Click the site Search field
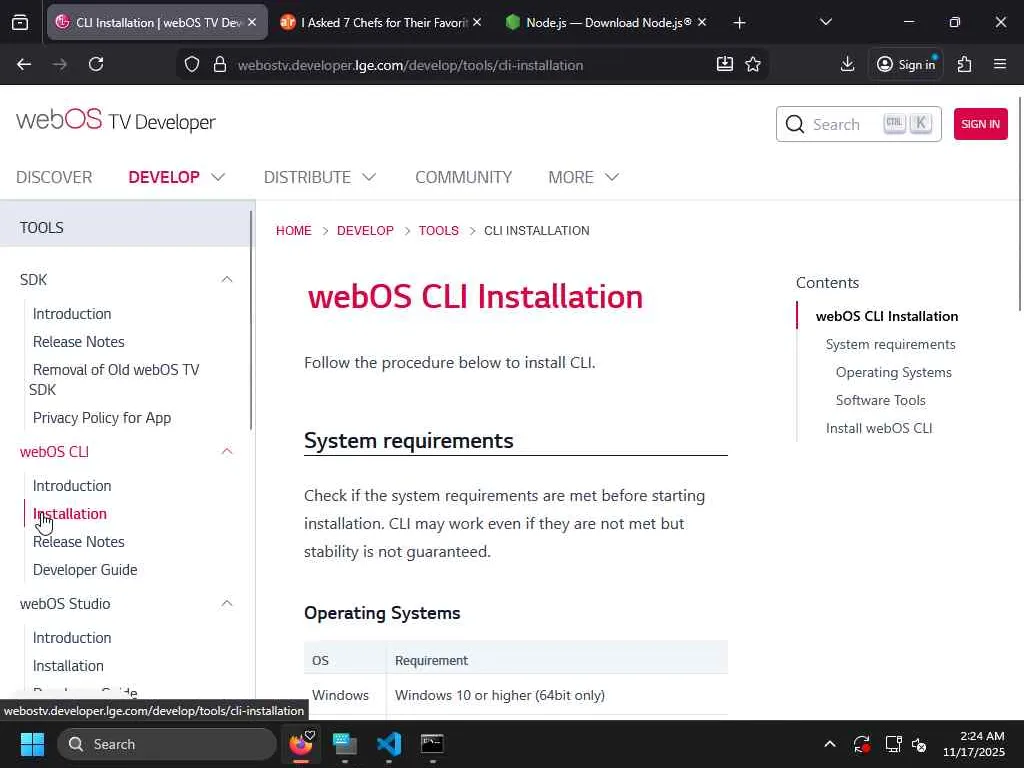 (858, 124)
